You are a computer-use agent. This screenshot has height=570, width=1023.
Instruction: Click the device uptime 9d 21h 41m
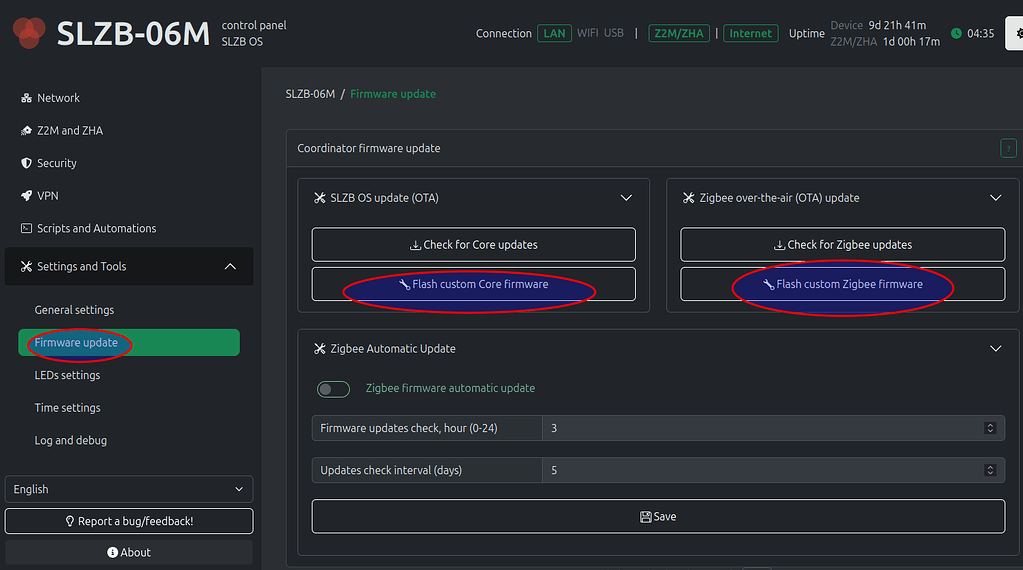897,25
